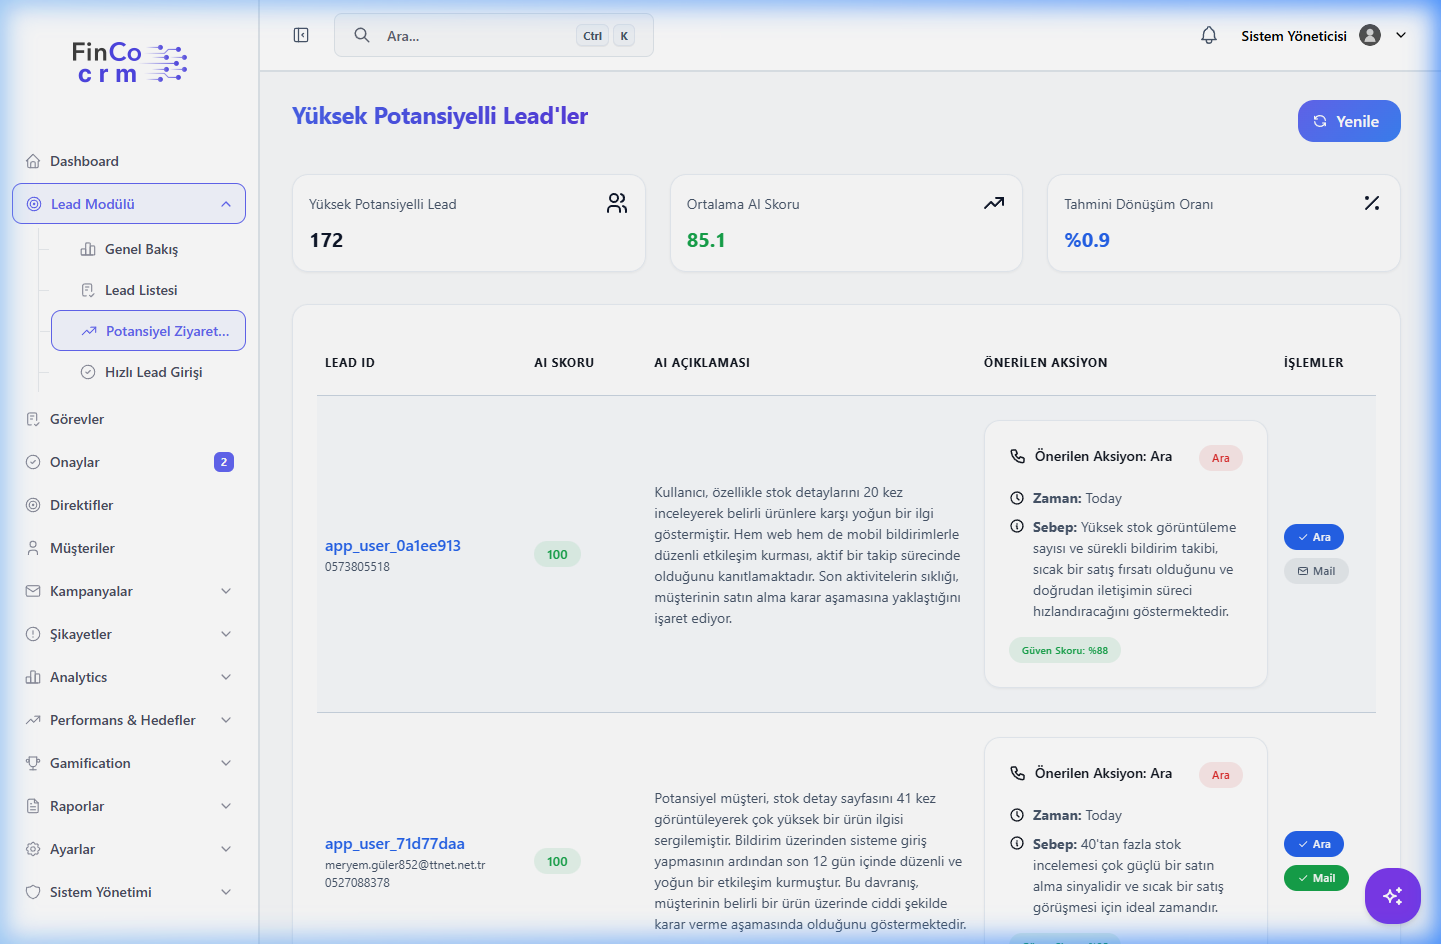Expand the Şikayetler submenu chevron
The width and height of the screenshot is (1441, 944).
(x=226, y=634)
